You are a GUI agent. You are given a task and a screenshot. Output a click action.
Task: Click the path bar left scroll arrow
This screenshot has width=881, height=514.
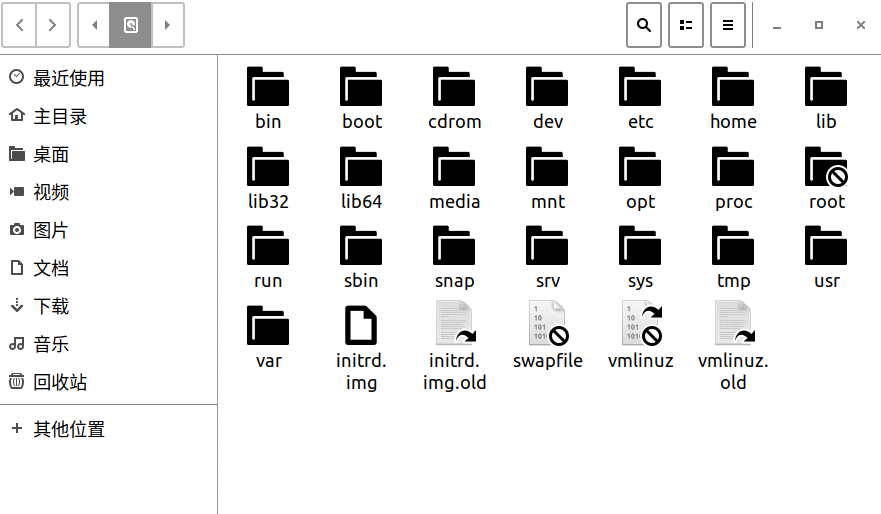click(x=94, y=25)
